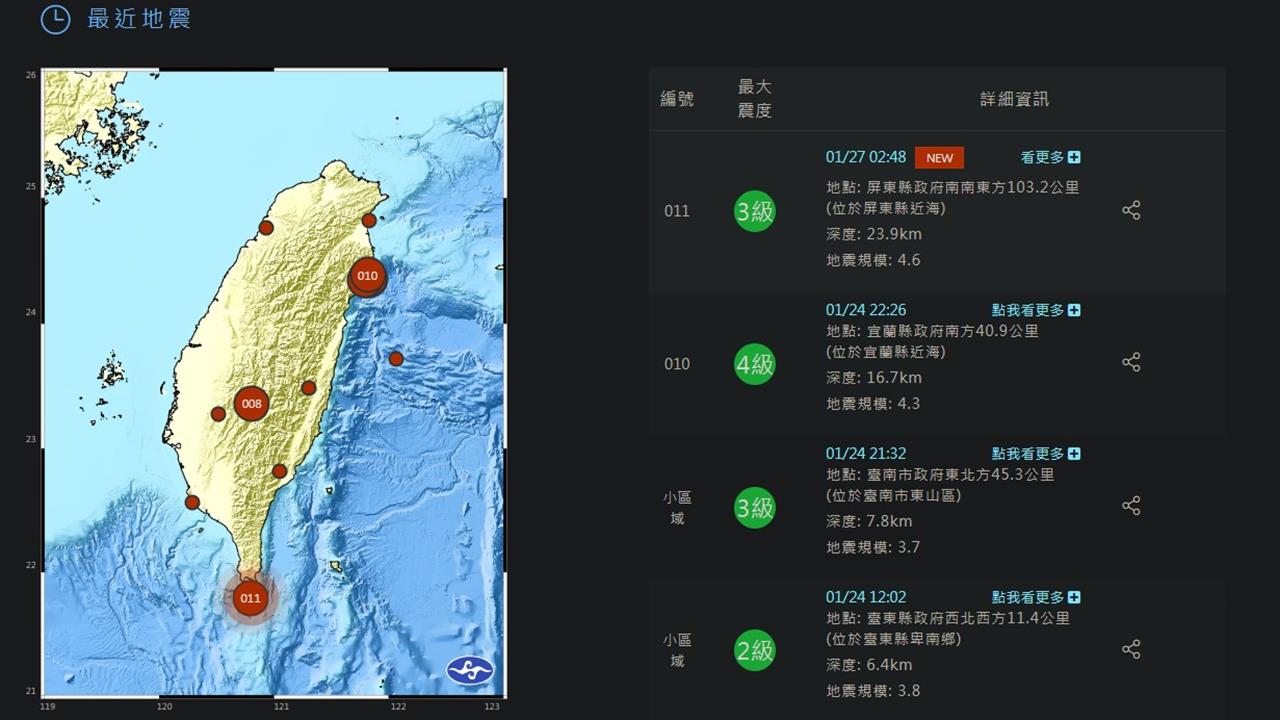
Task: Select earthquake marker 010 on the map
Action: tap(367, 276)
